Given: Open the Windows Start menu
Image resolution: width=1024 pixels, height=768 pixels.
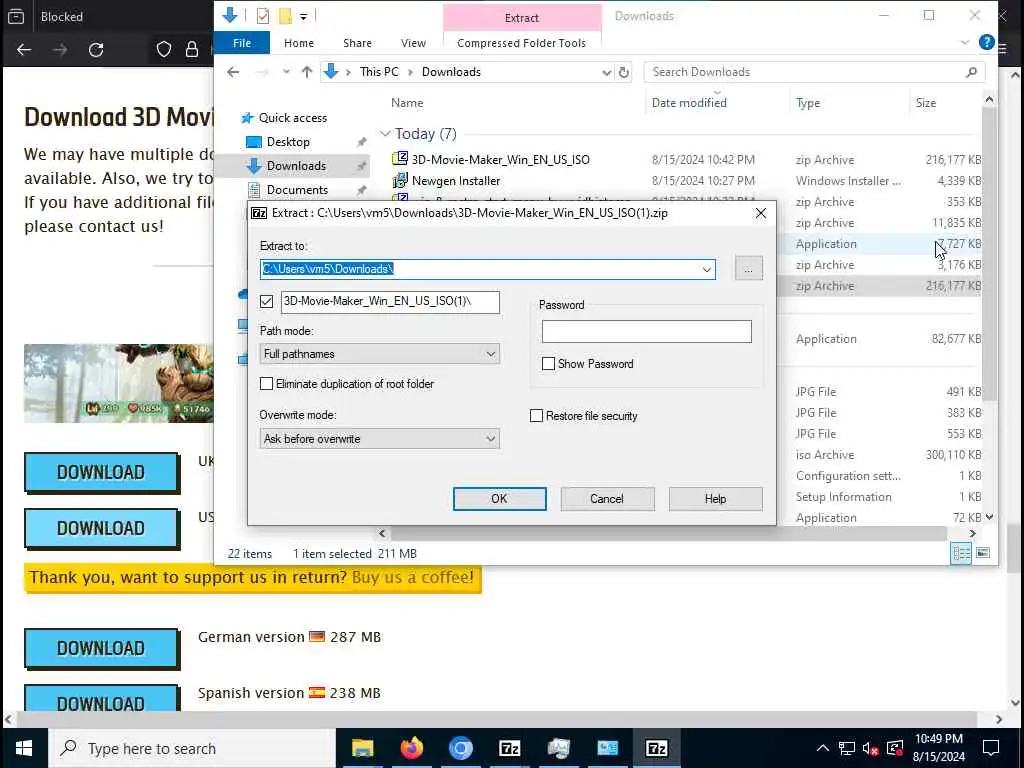Looking at the screenshot, I should click(24, 748).
